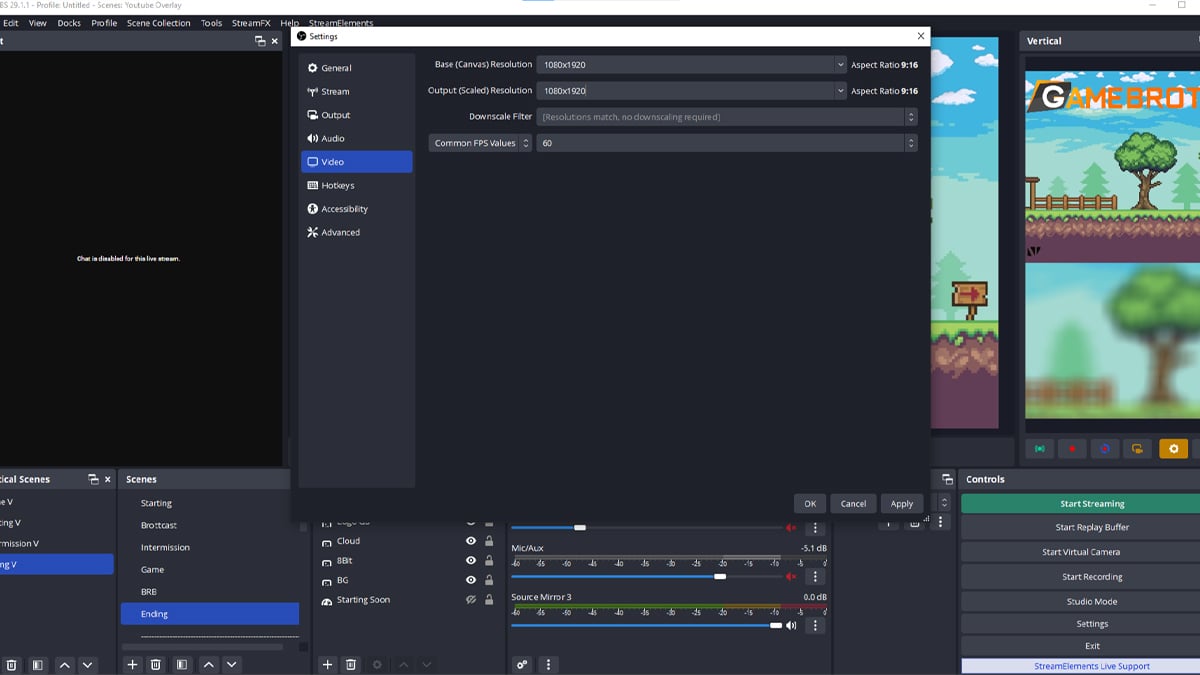Click StreamElements Live Support
1200x675 pixels.
pyautogui.click(x=1090, y=665)
